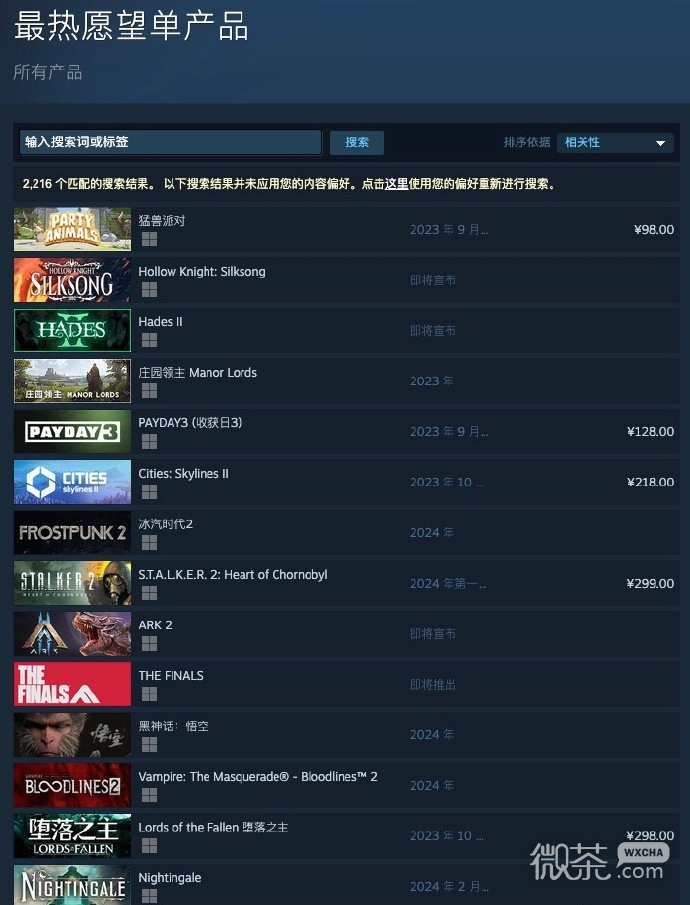Select the Cities: Skylines II title
The width and height of the screenshot is (690, 905).
point(184,473)
